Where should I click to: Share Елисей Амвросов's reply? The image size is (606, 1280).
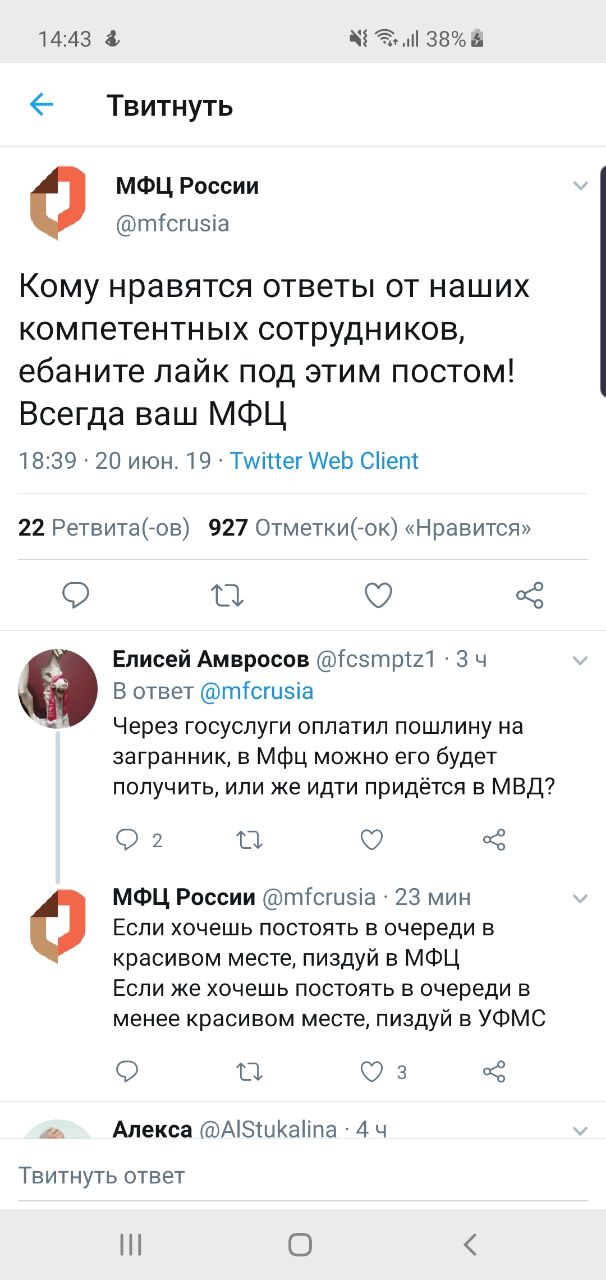pos(494,840)
